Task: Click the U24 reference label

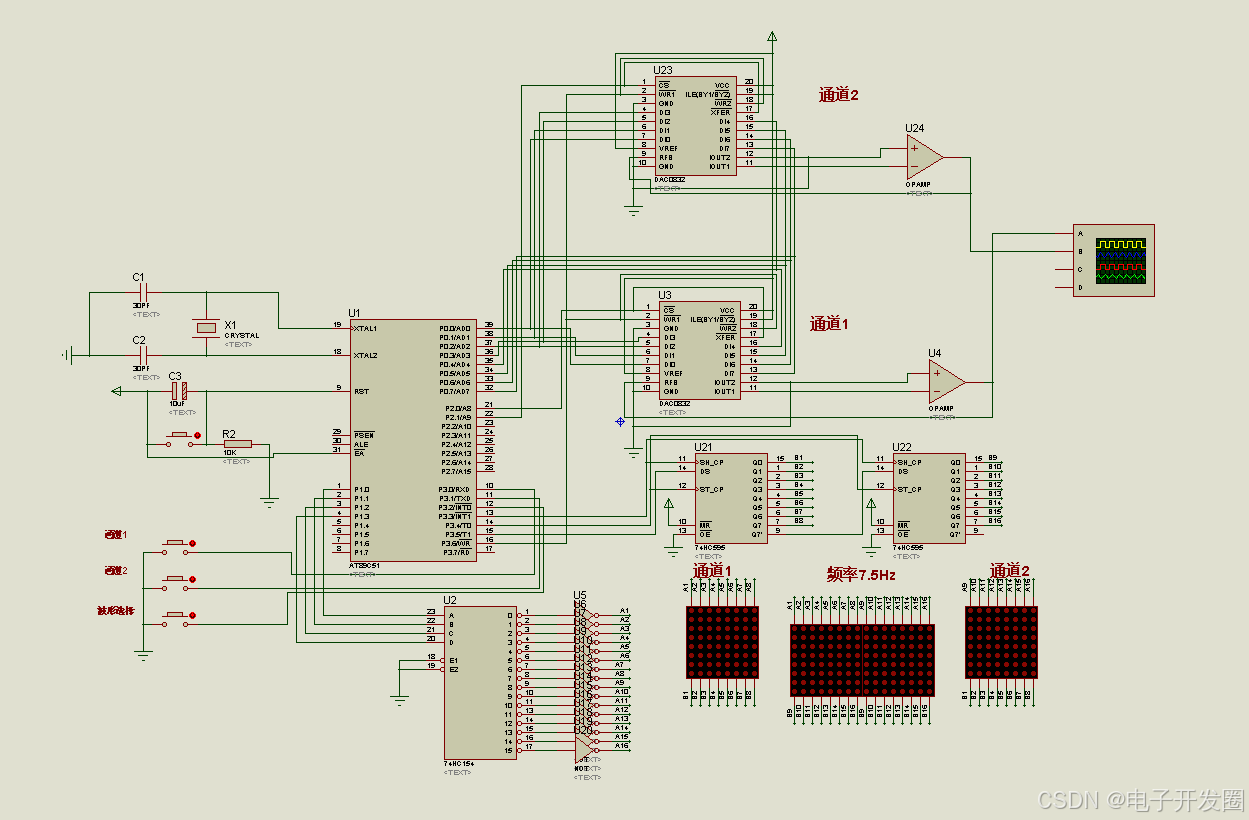Action: tap(914, 128)
